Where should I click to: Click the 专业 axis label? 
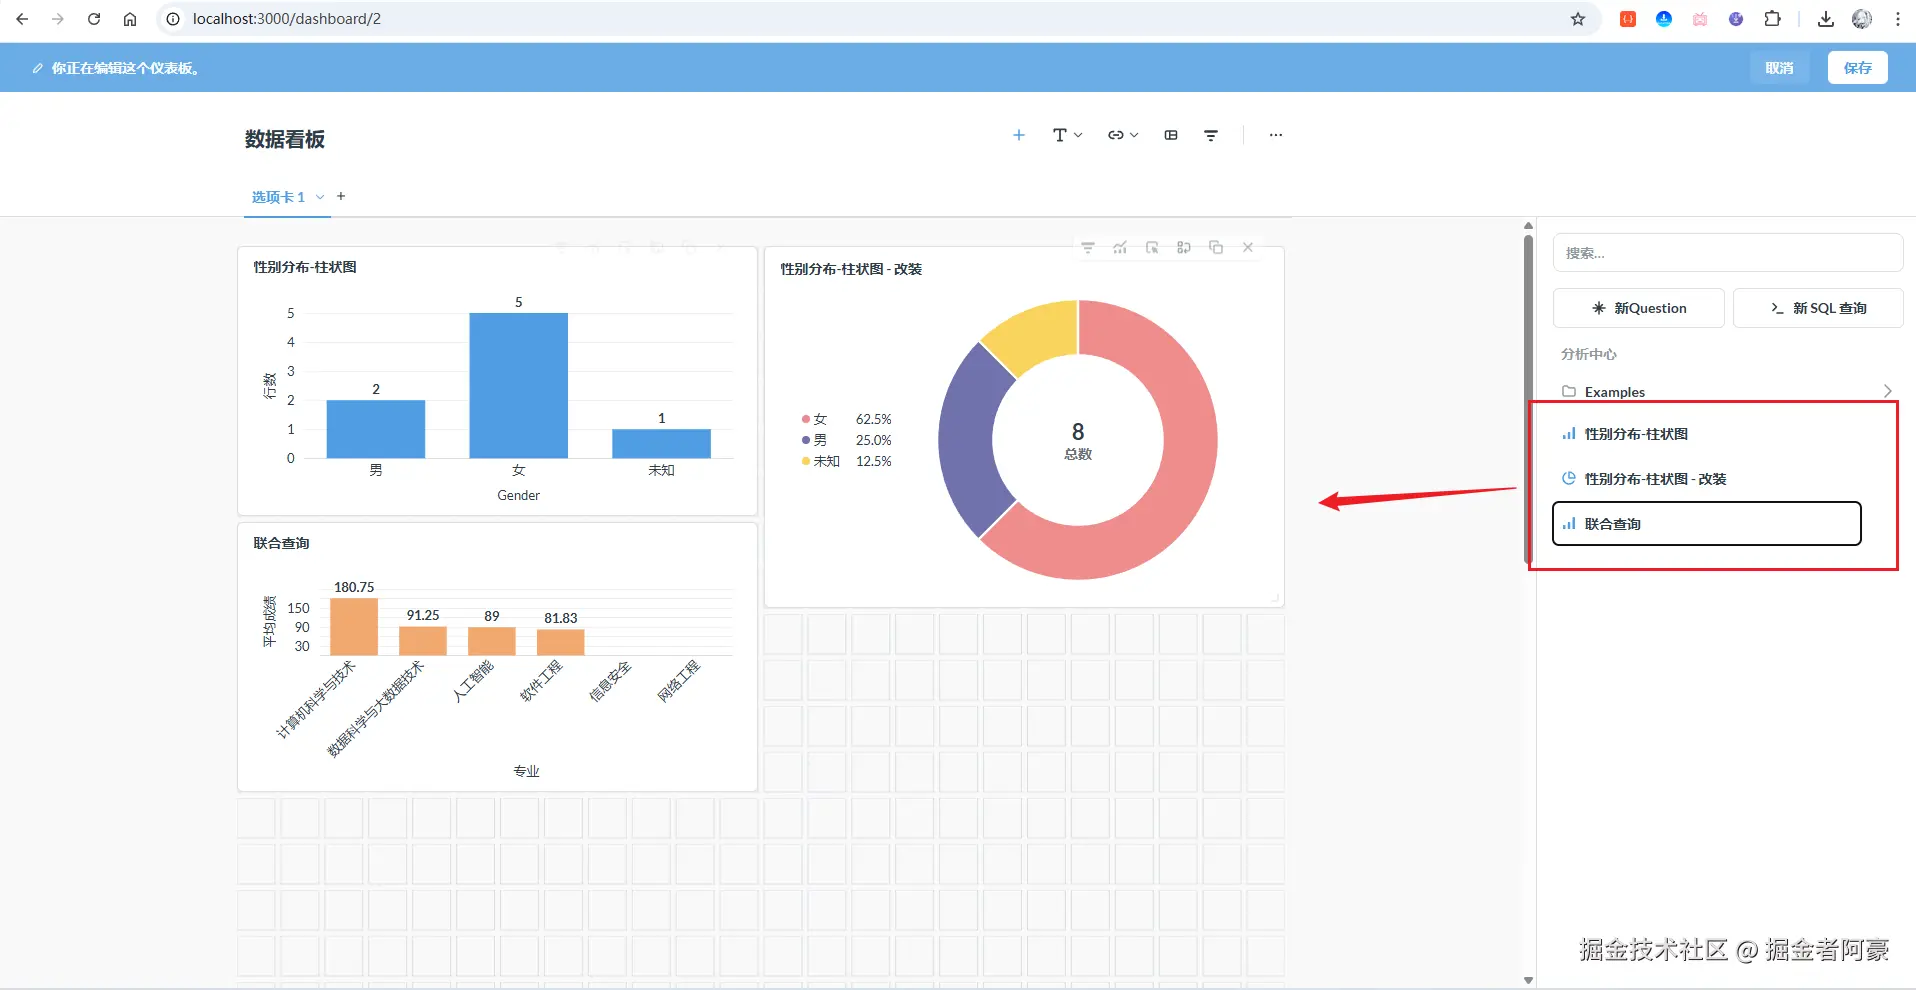[x=526, y=771]
